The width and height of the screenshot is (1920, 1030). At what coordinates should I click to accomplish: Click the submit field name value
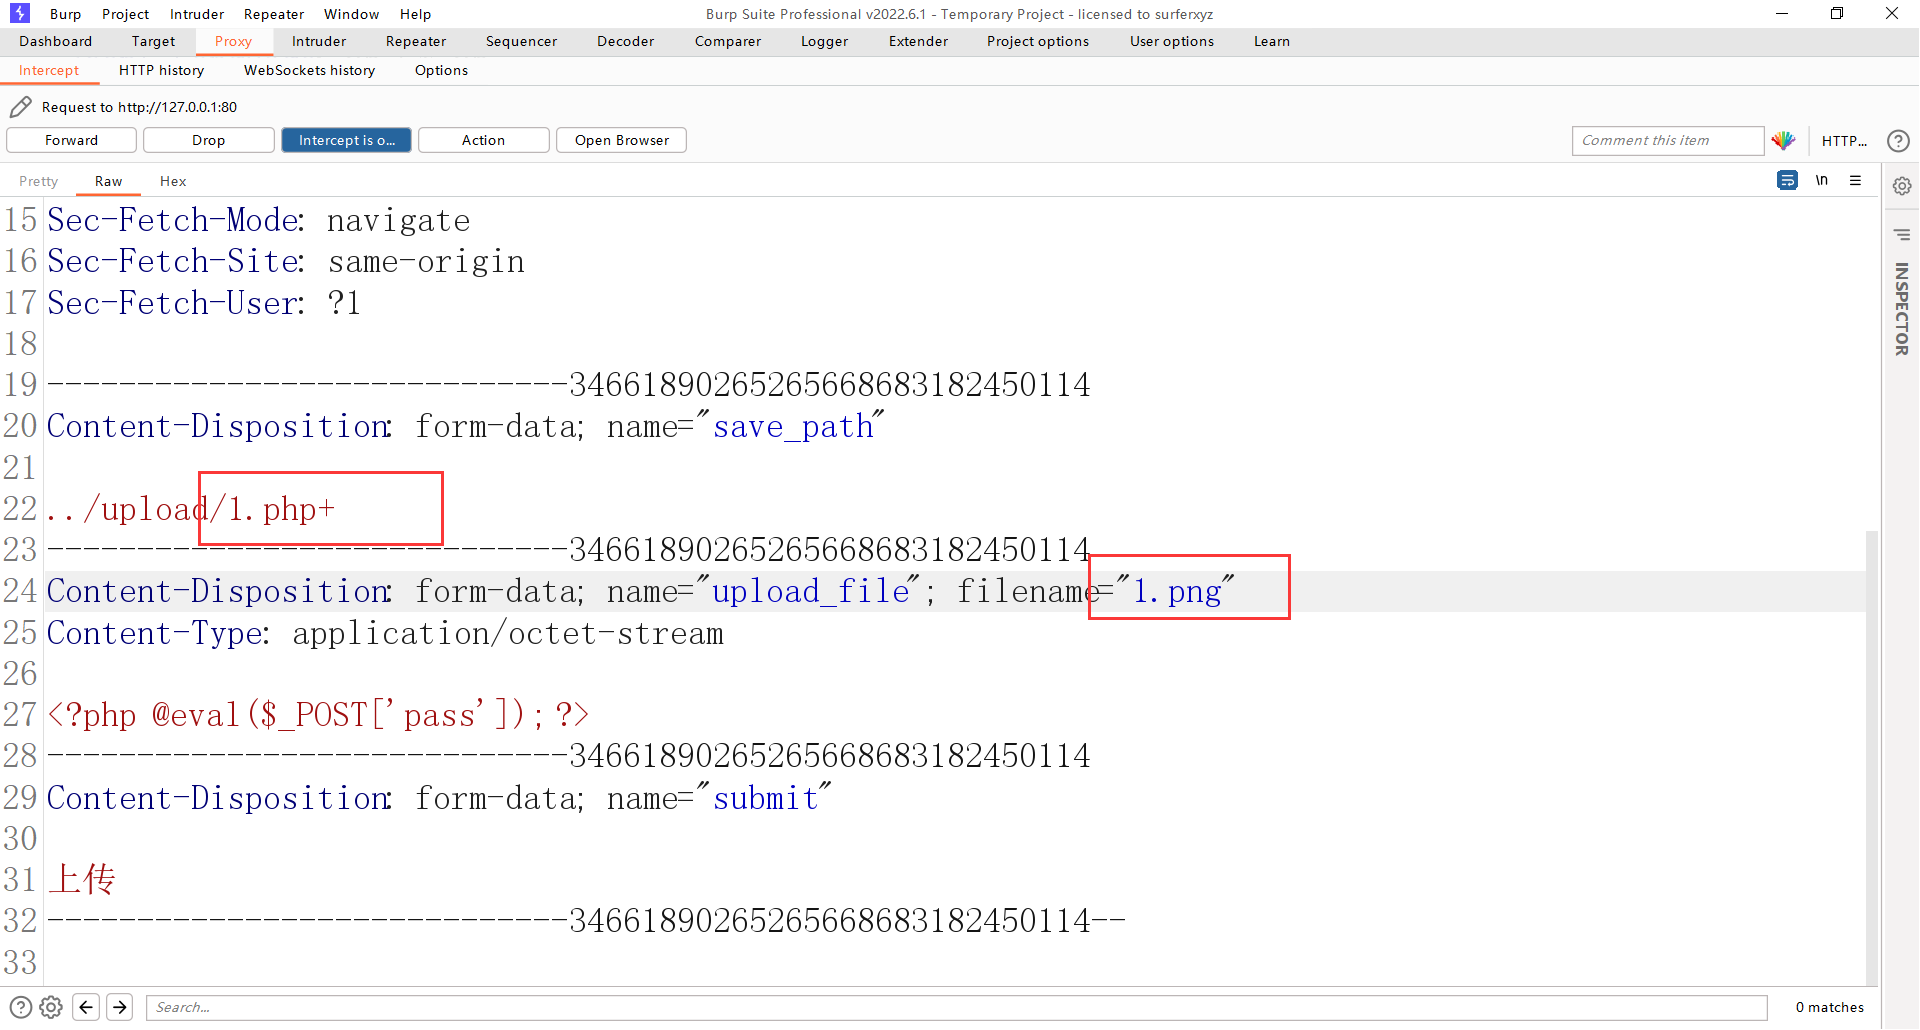pyautogui.click(x=766, y=798)
